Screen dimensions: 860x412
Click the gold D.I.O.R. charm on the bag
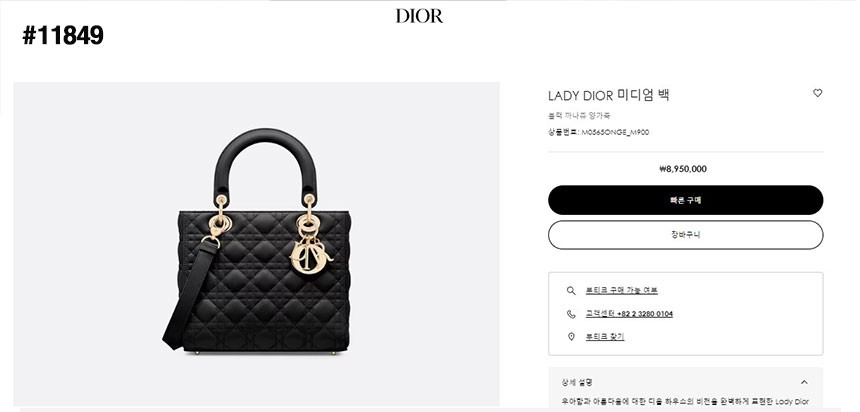310,255
